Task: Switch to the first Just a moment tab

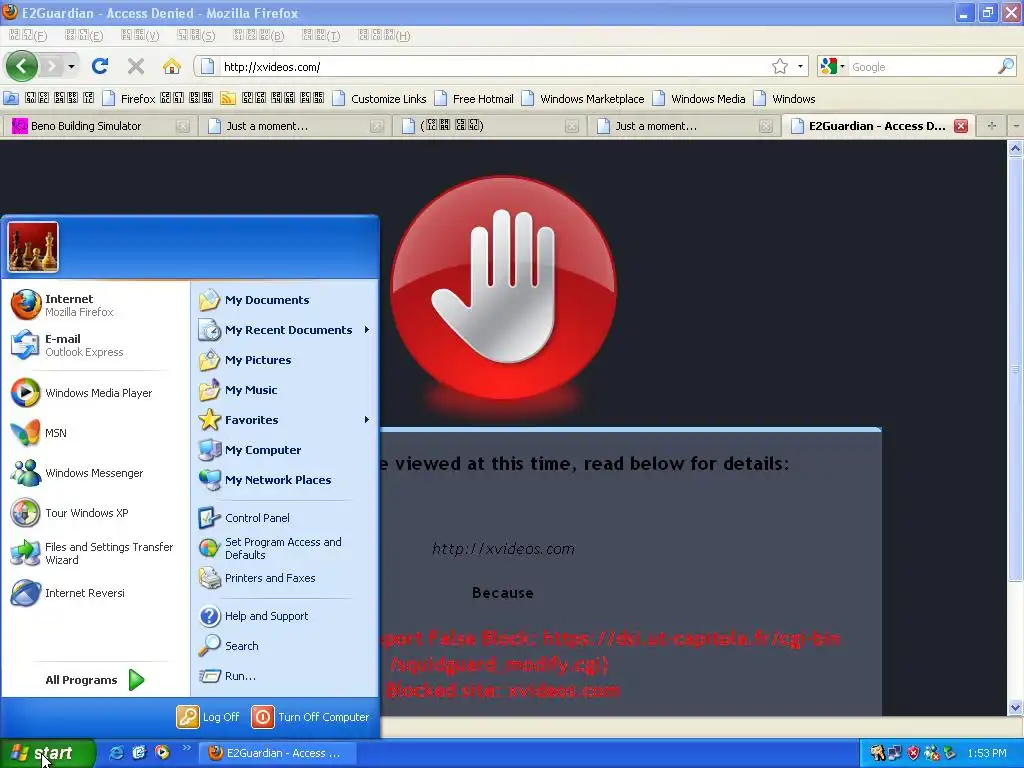Action: coord(295,126)
